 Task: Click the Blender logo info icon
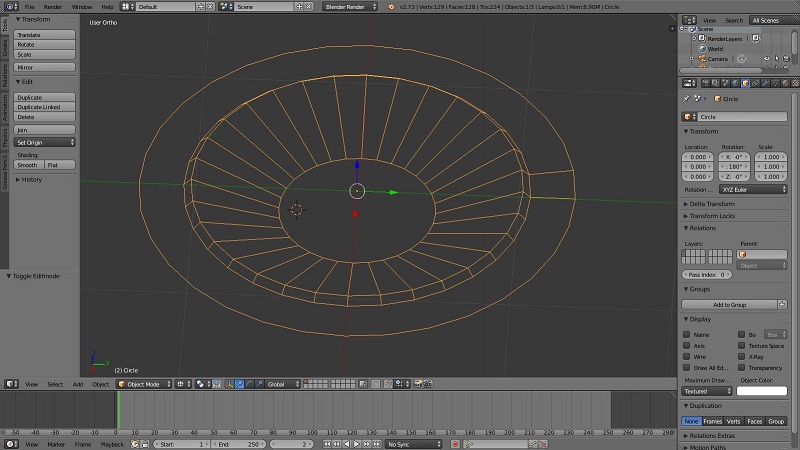[x=390, y=6]
